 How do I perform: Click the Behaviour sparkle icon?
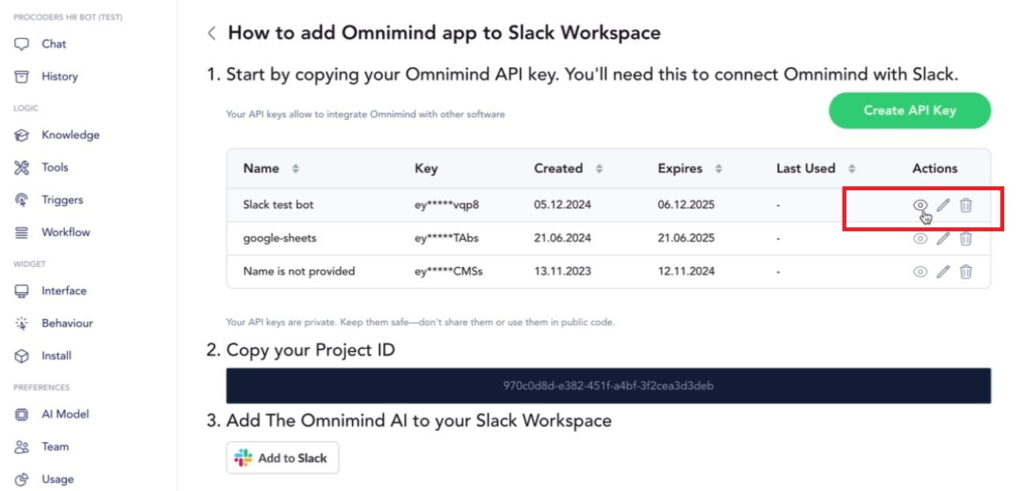[x=22, y=324]
